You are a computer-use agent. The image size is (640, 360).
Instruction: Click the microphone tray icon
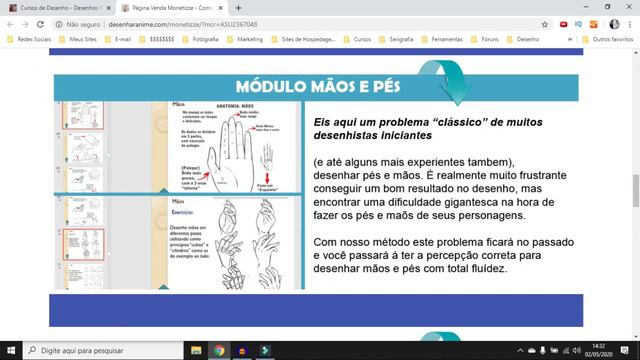click(542, 351)
